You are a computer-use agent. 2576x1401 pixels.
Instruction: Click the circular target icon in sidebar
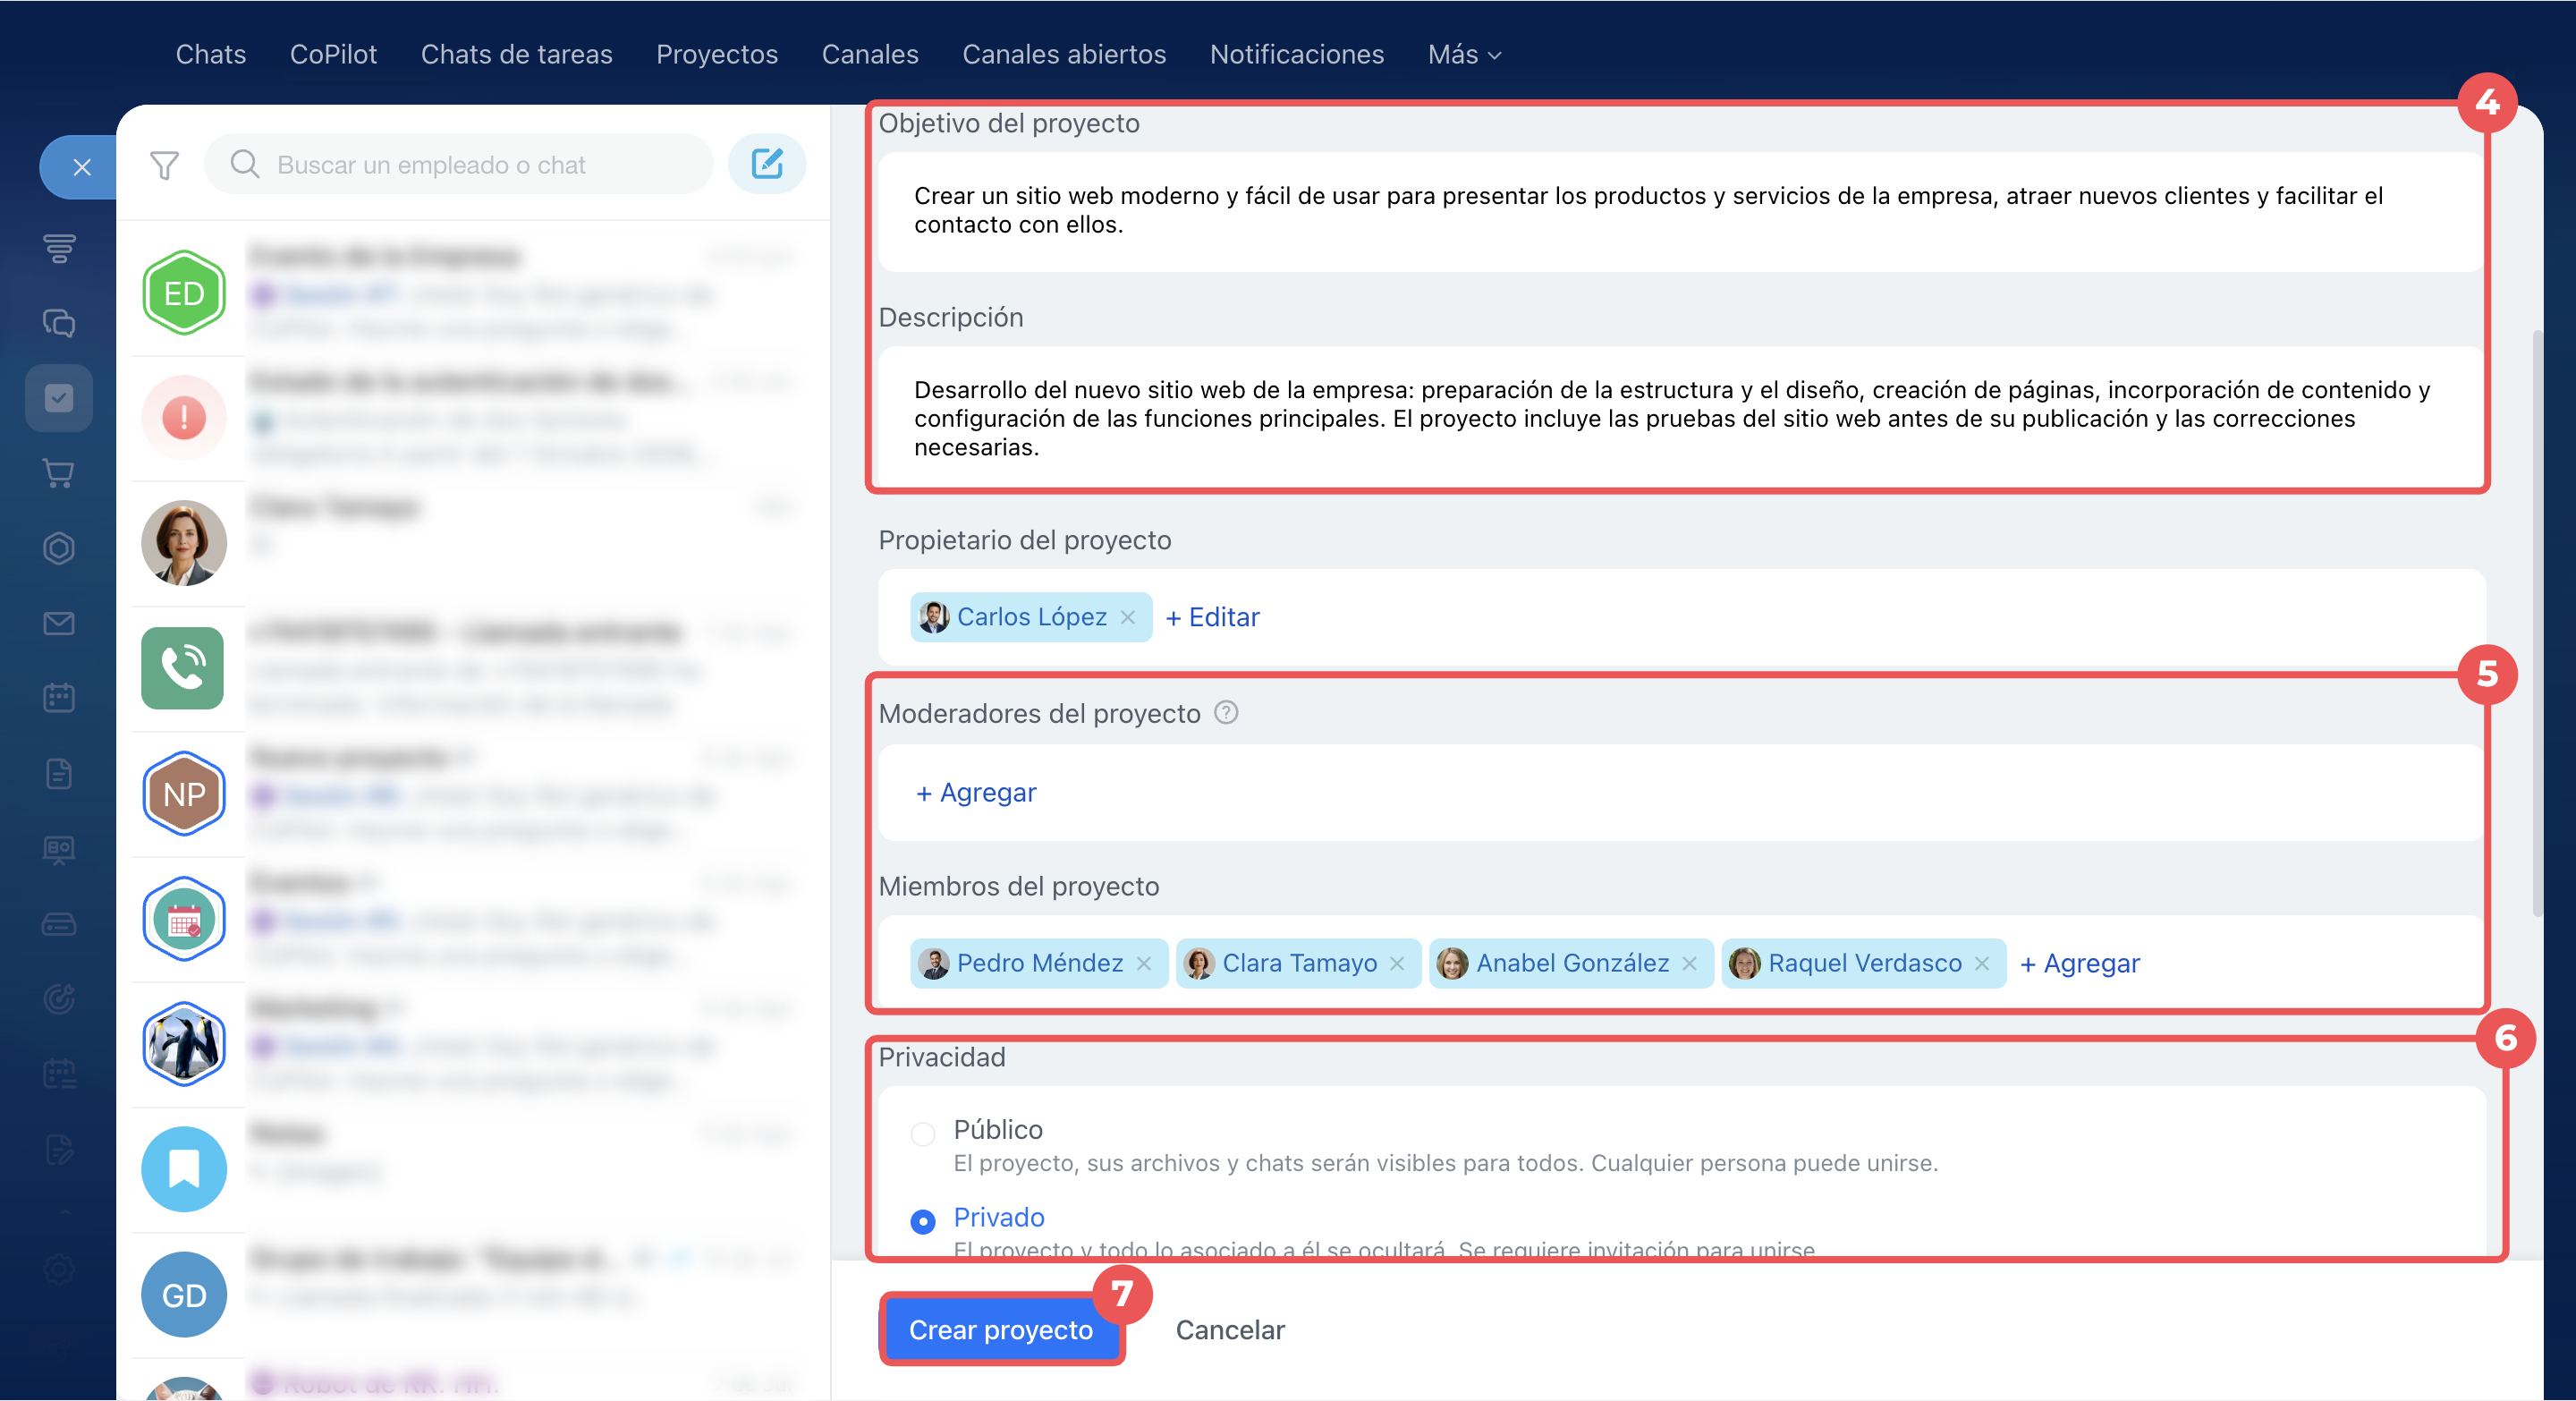tap(59, 999)
